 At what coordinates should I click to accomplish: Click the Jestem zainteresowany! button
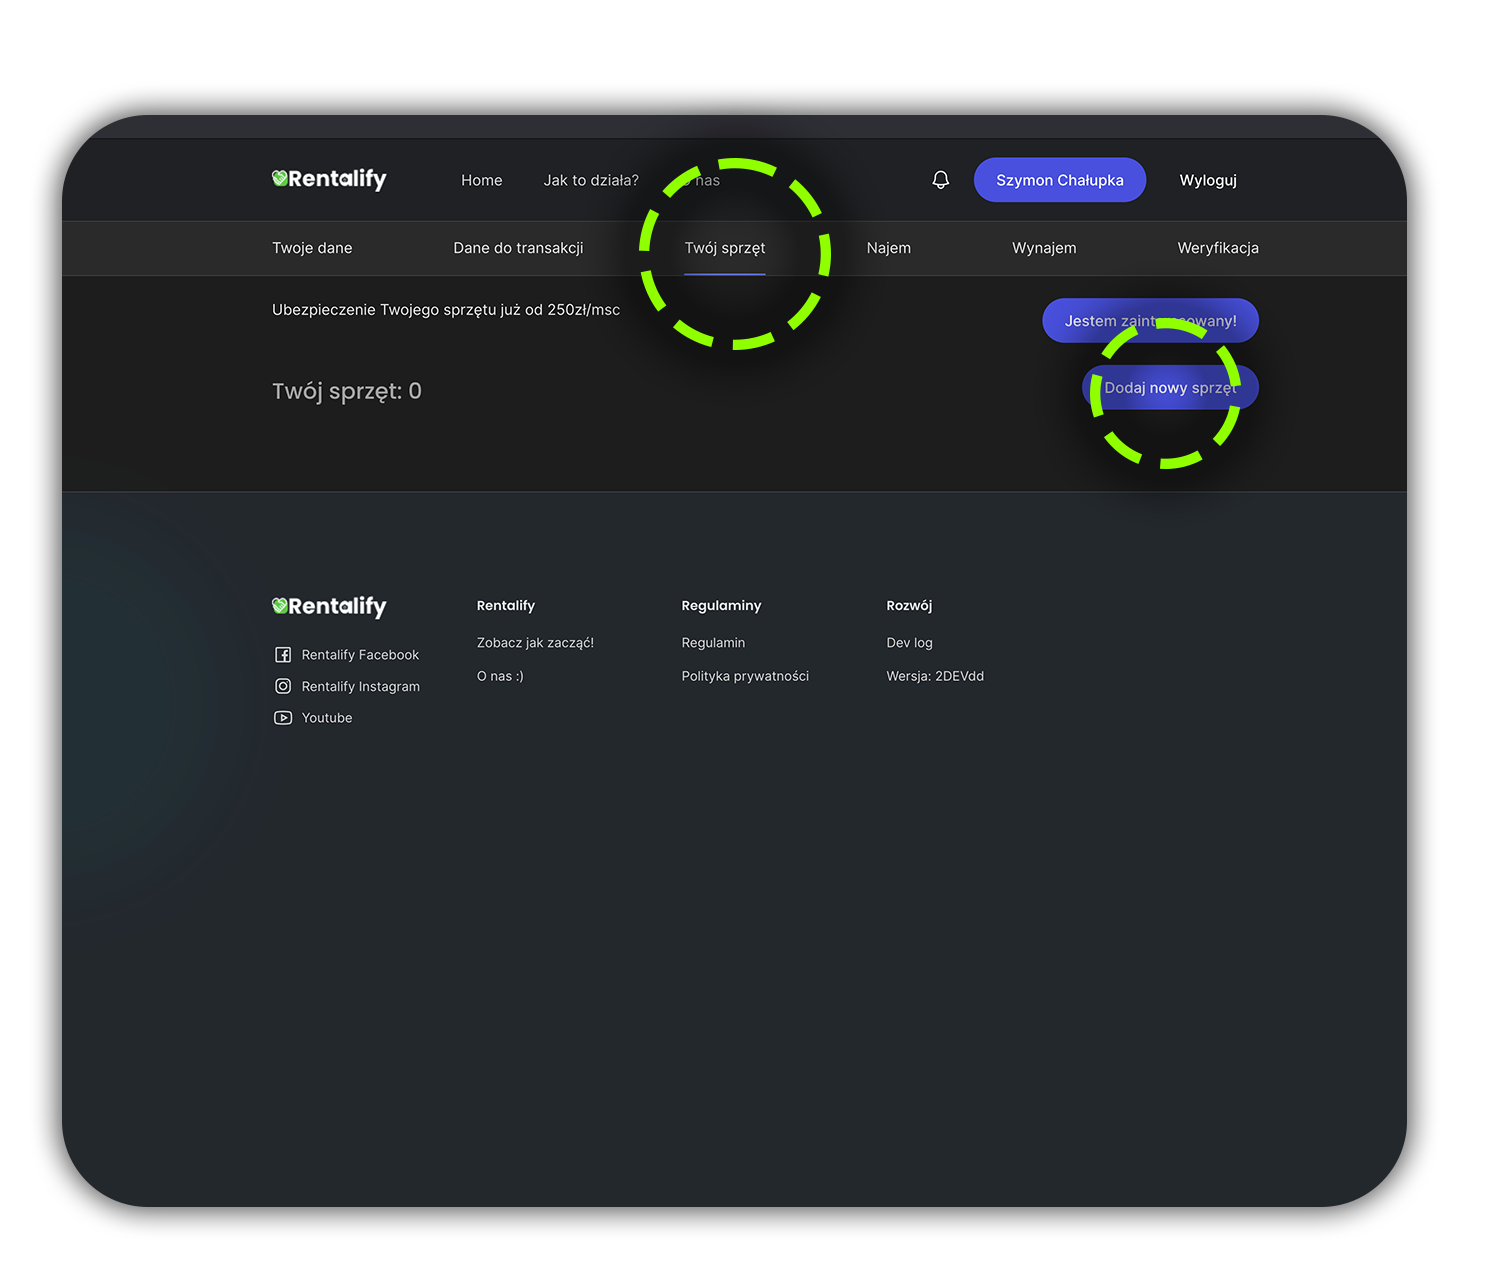[x=1149, y=321]
